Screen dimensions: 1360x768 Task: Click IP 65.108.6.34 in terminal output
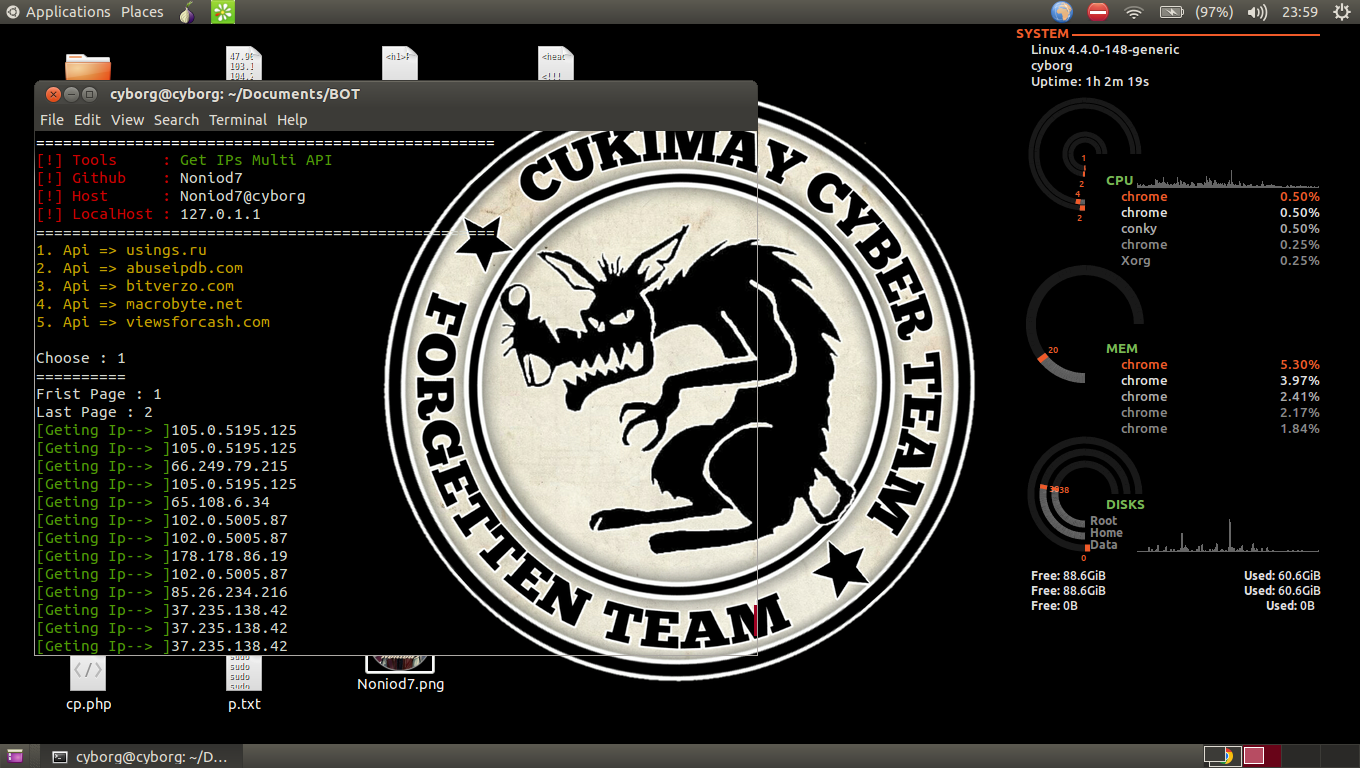(x=221, y=502)
